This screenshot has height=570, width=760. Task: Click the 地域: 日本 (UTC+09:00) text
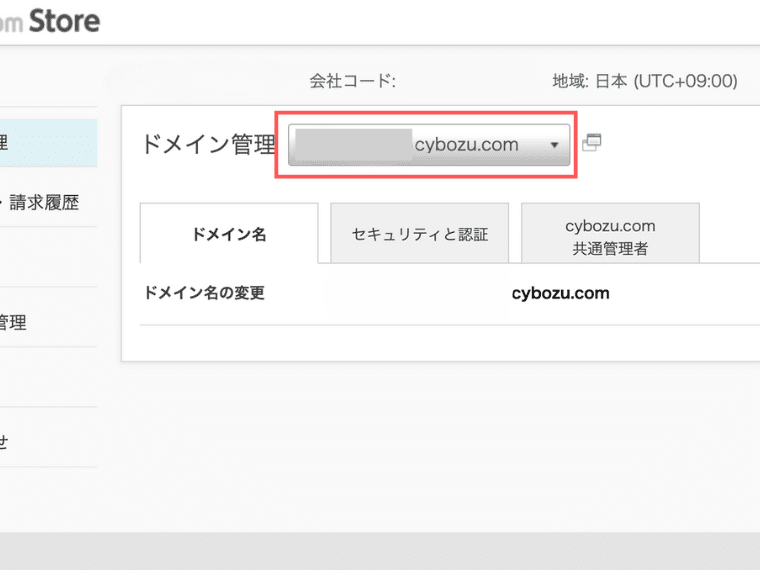[x=645, y=81]
